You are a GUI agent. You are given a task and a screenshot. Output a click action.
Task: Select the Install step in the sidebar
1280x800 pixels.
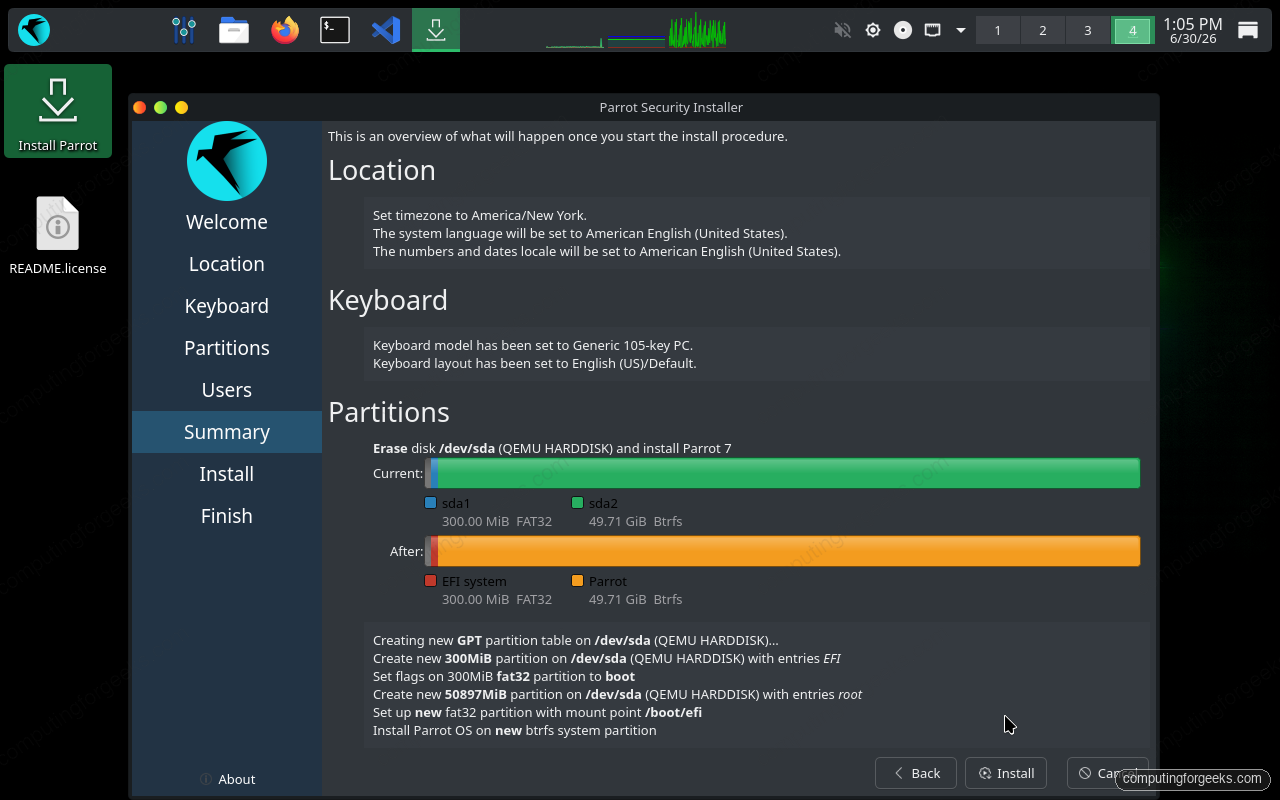(227, 474)
